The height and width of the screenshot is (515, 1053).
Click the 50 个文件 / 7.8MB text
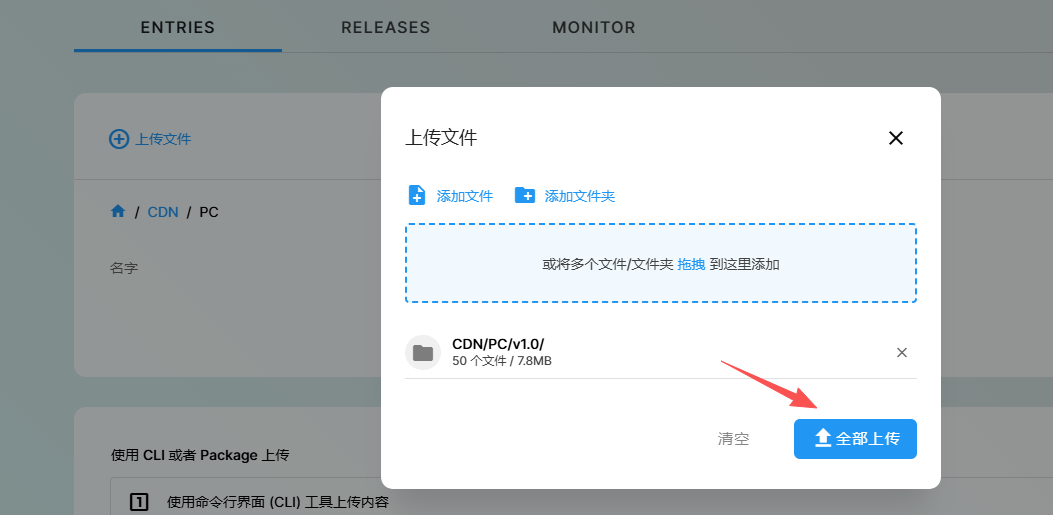(x=502, y=361)
